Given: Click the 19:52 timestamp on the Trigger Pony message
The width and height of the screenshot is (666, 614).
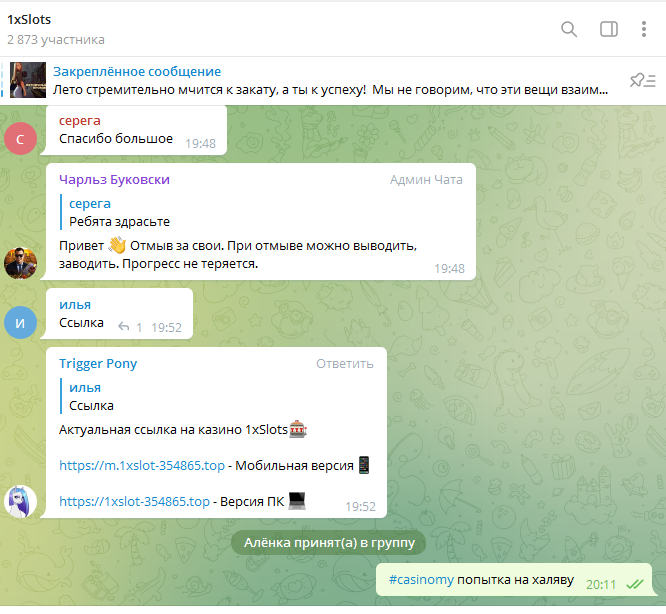Looking at the screenshot, I should (x=360, y=507).
